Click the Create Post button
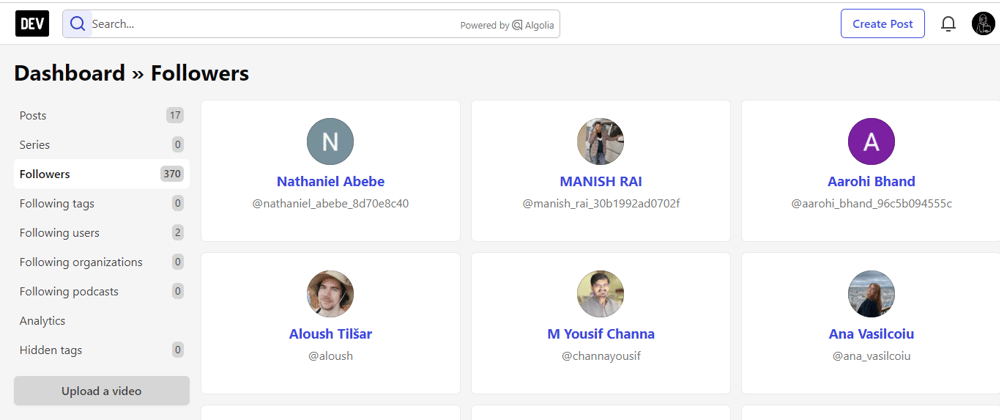1000x420 pixels. tap(883, 24)
